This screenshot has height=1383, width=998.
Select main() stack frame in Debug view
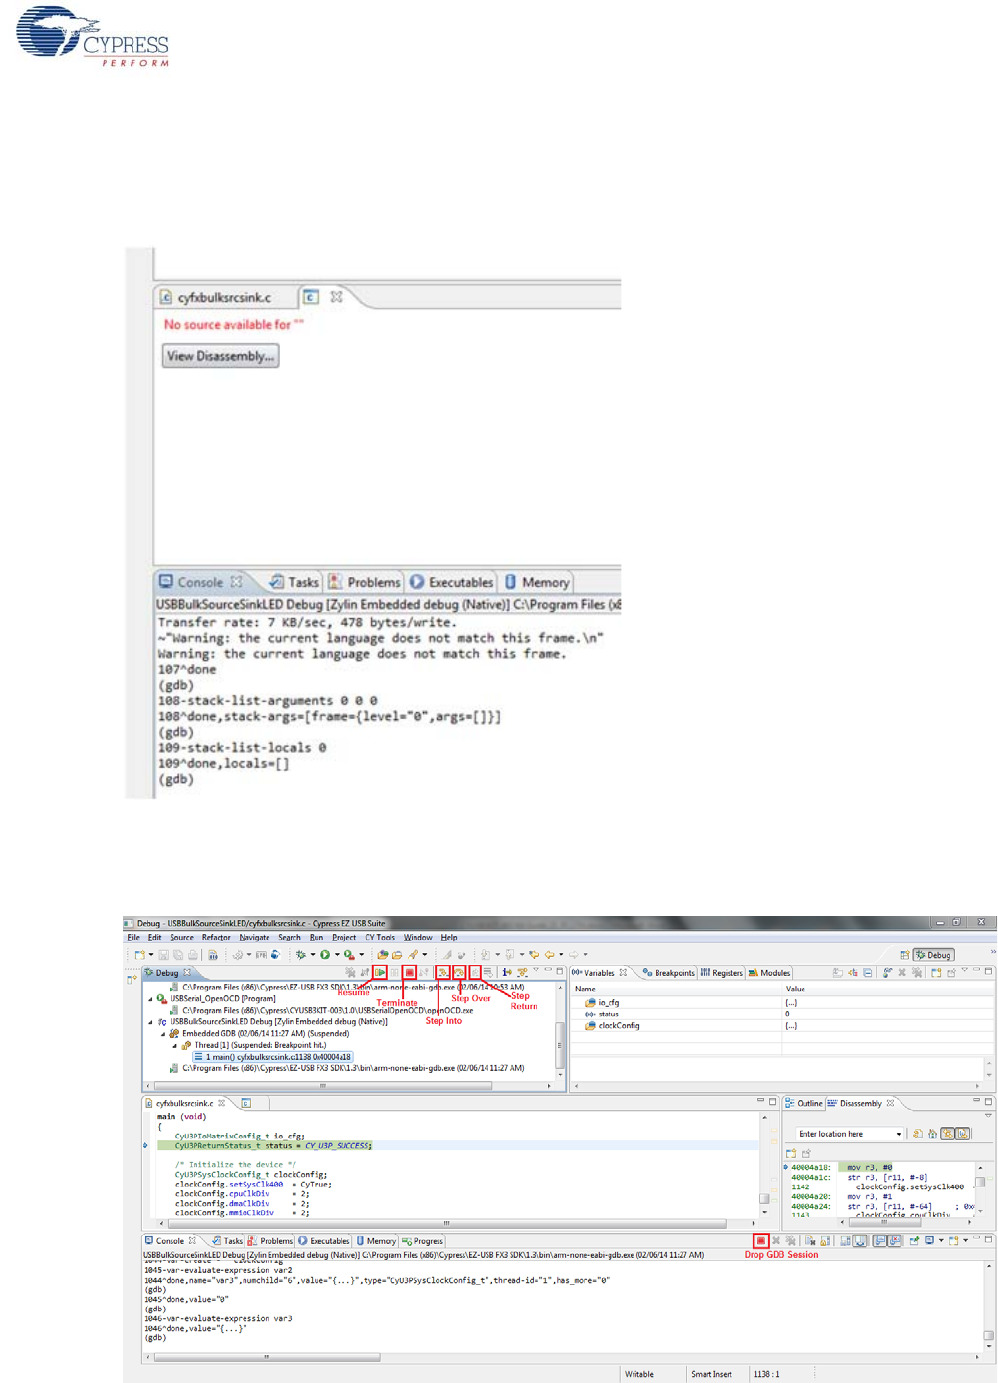[272, 1057]
